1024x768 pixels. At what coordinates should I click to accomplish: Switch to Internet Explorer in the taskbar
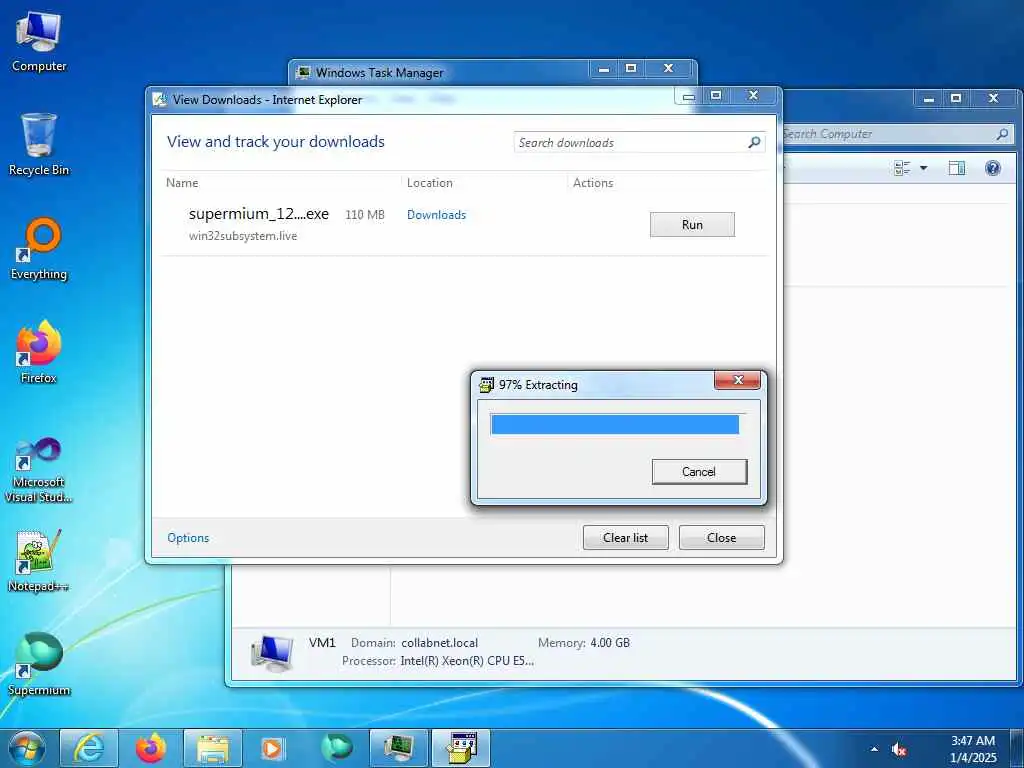pos(89,748)
